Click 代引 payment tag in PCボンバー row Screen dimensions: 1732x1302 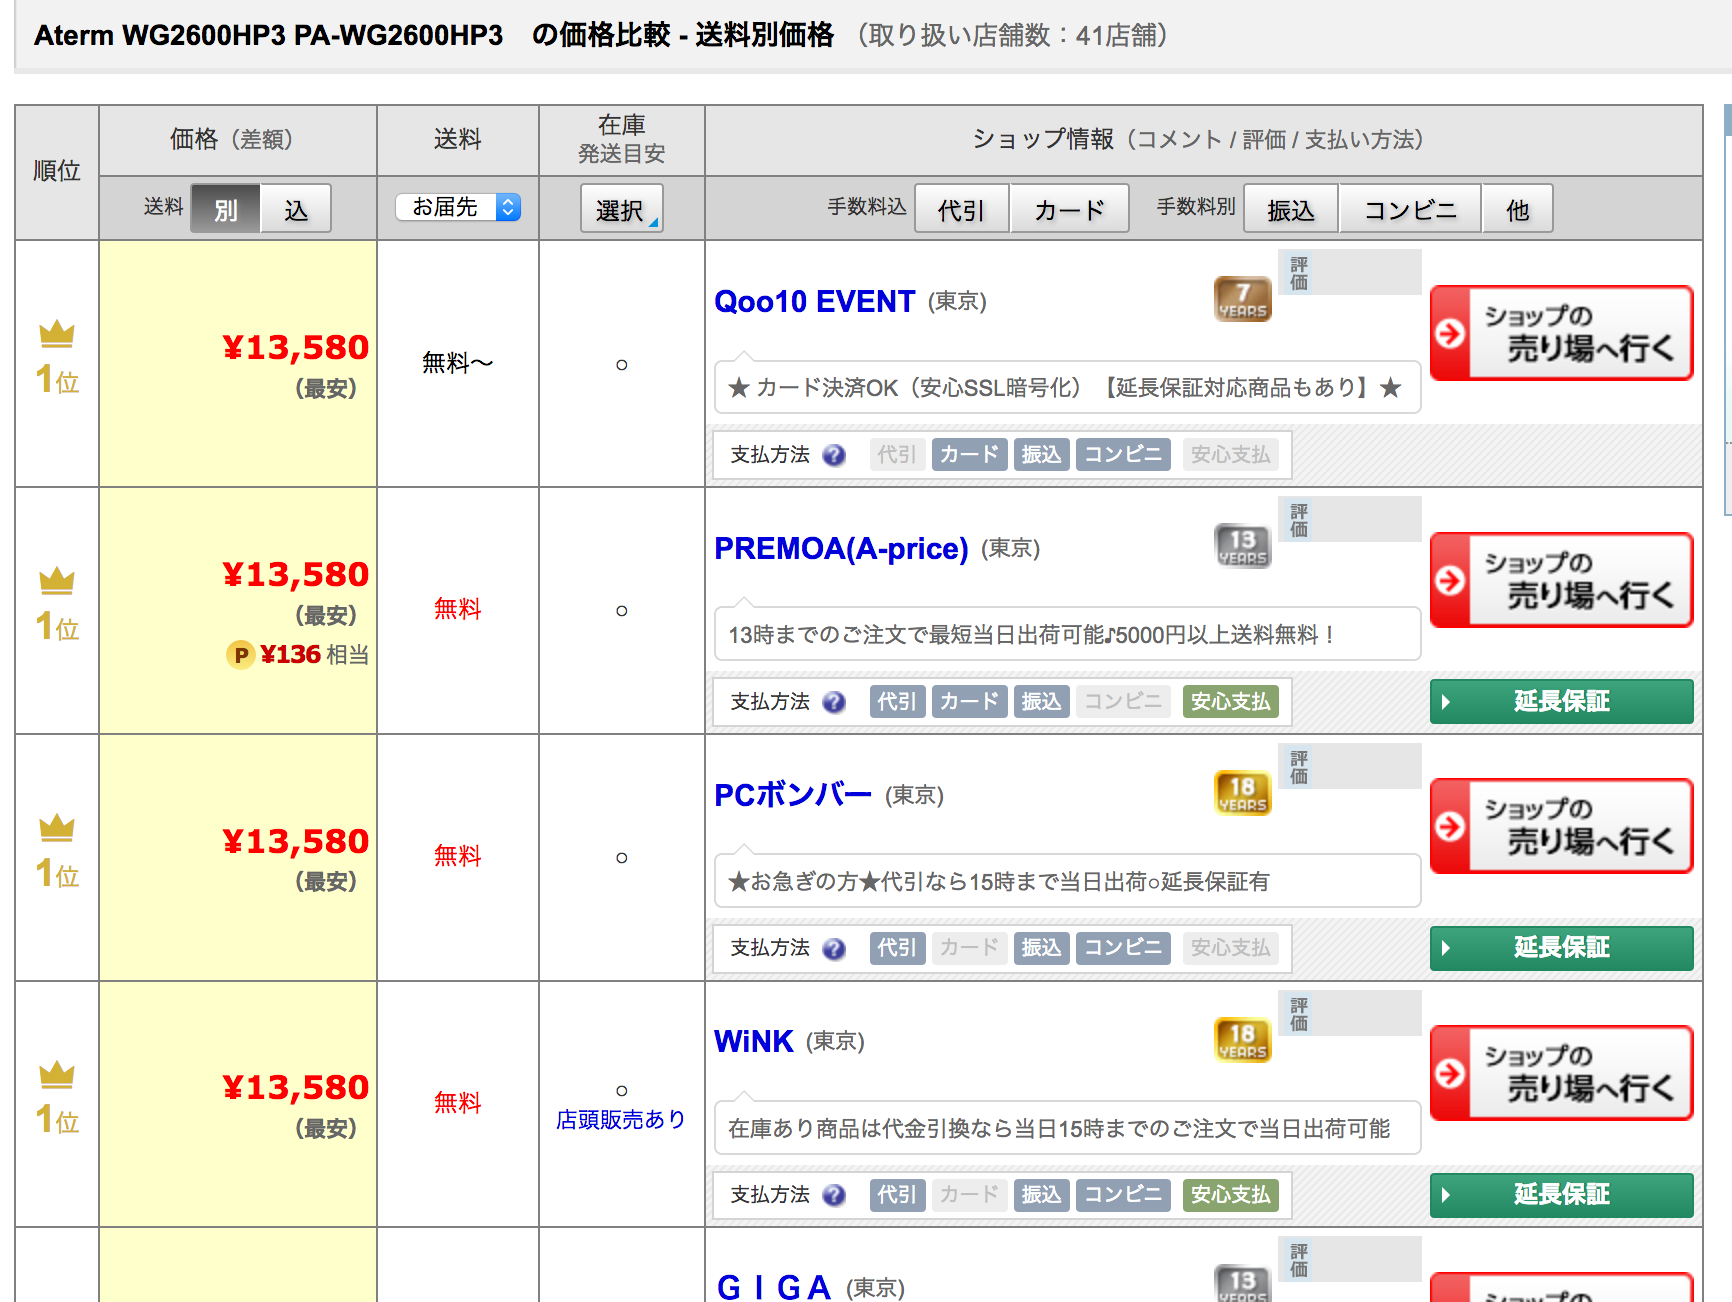[x=897, y=948]
